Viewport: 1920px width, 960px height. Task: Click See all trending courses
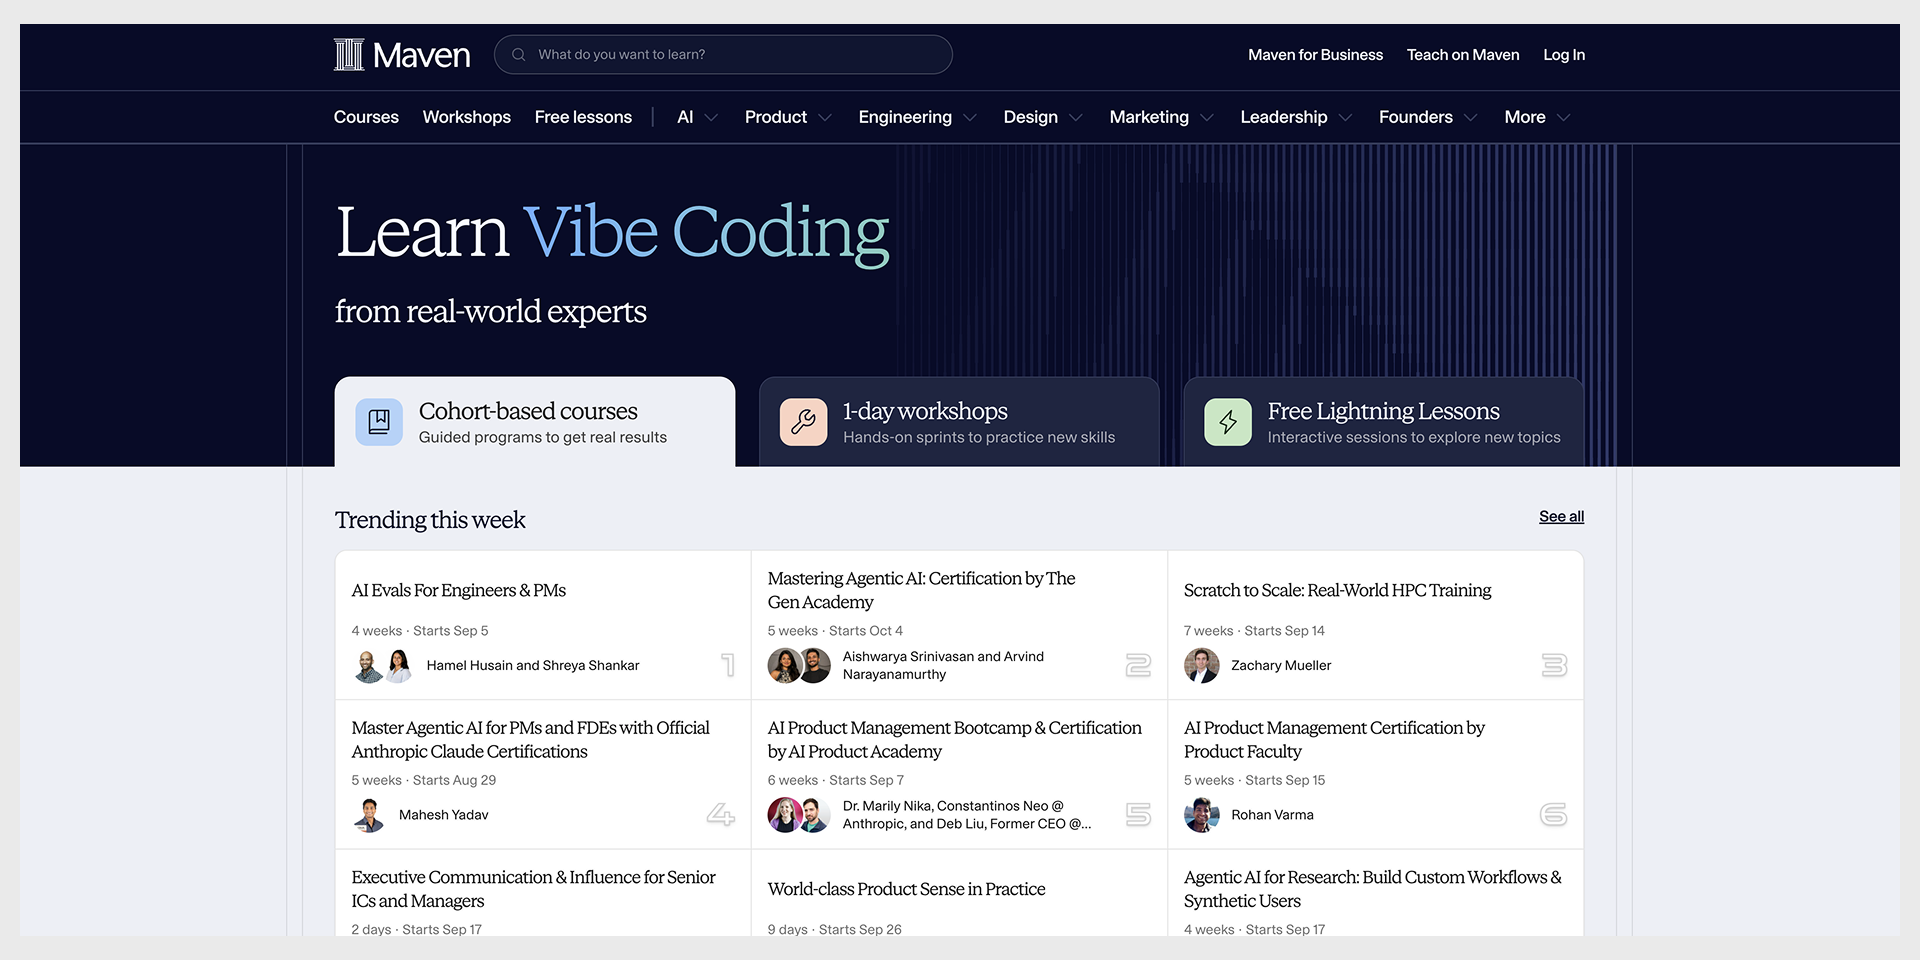pos(1562,517)
